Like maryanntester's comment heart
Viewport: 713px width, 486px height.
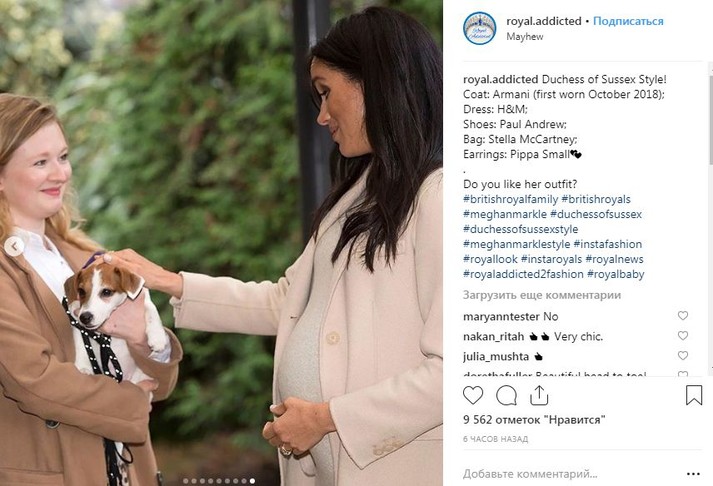(x=683, y=316)
